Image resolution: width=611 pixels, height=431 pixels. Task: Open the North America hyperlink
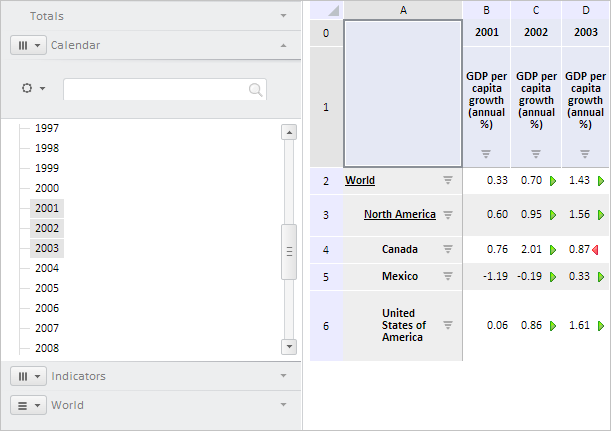tap(399, 214)
